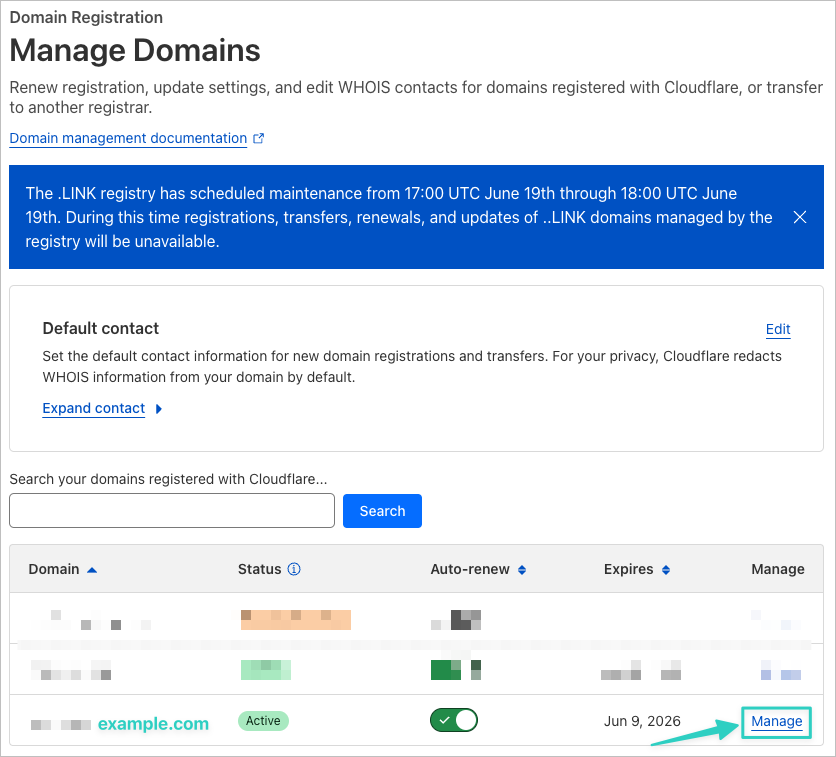Open the Expand contact link

93,408
